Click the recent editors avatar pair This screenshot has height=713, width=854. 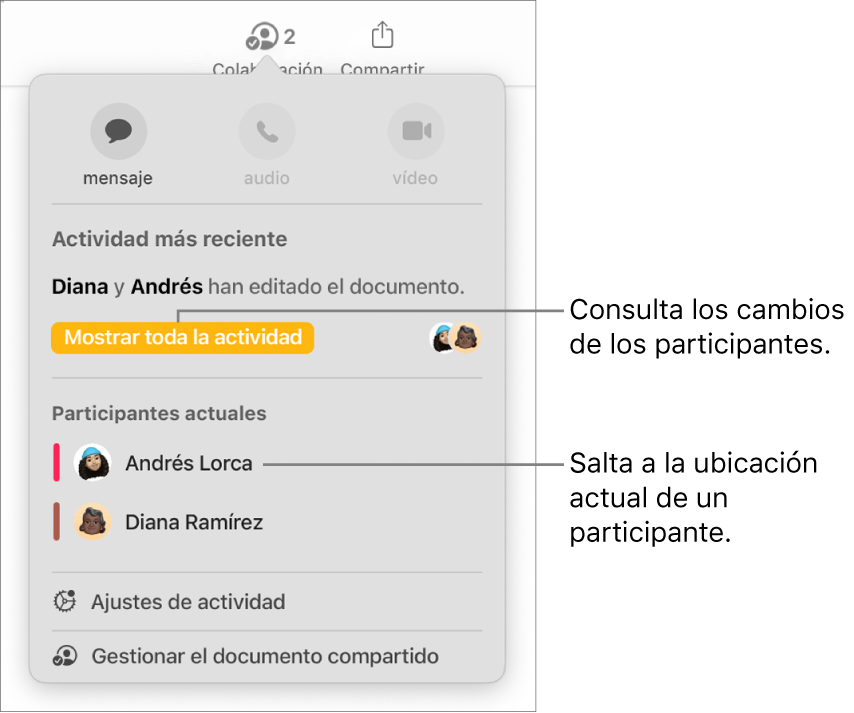pyautogui.click(x=455, y=338)
